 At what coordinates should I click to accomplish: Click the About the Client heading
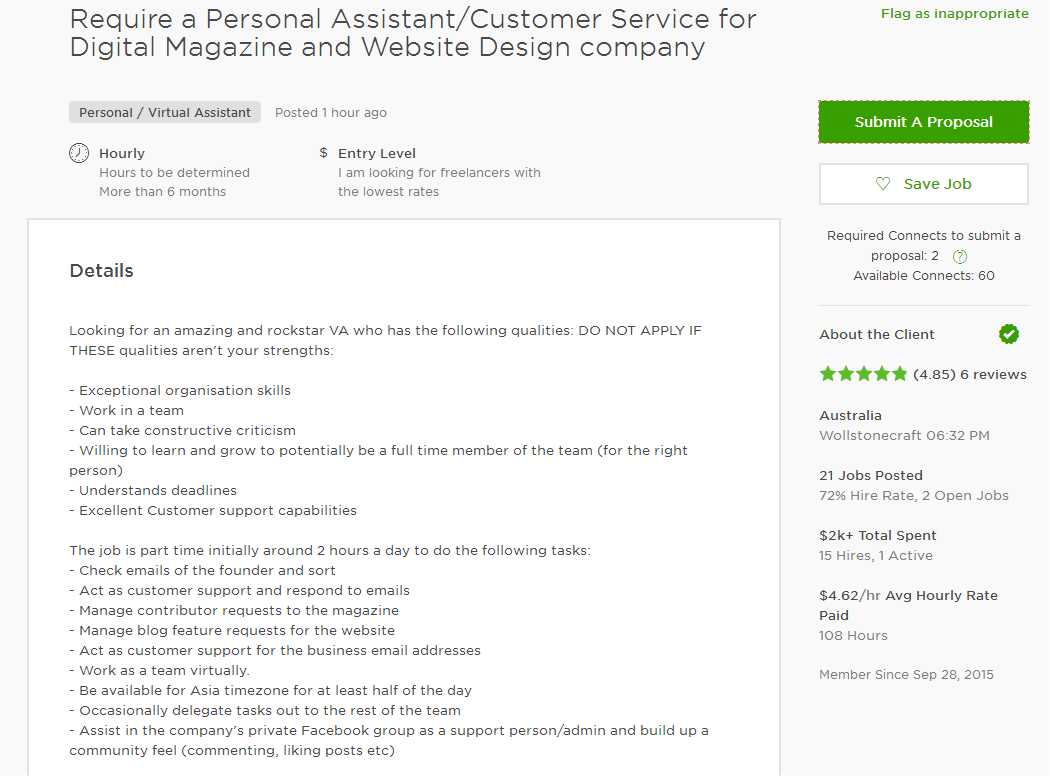tap(877, 334)
